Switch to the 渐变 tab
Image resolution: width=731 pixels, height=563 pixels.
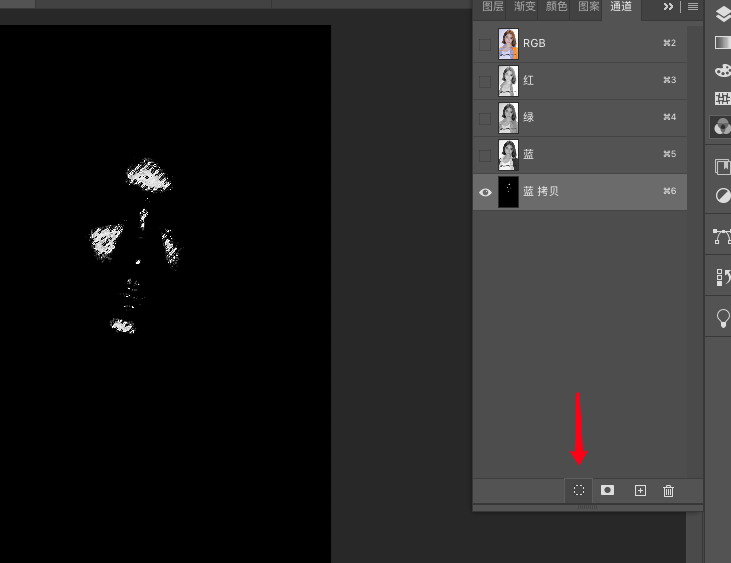click(x=524, y=7)
